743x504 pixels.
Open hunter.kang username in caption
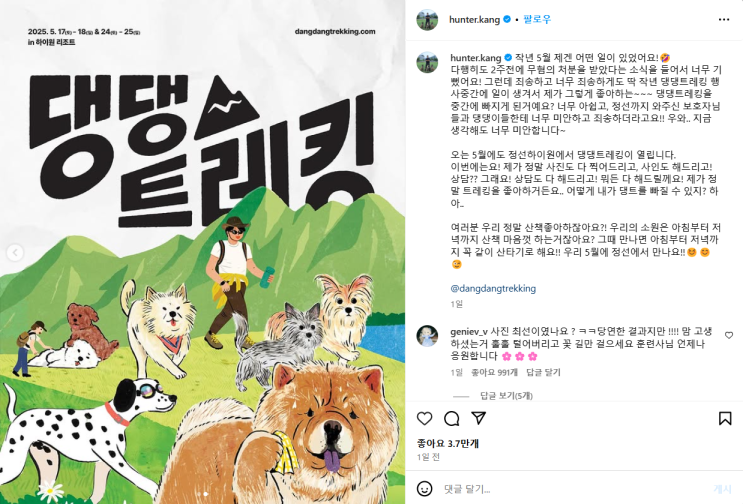pos(475,58)
